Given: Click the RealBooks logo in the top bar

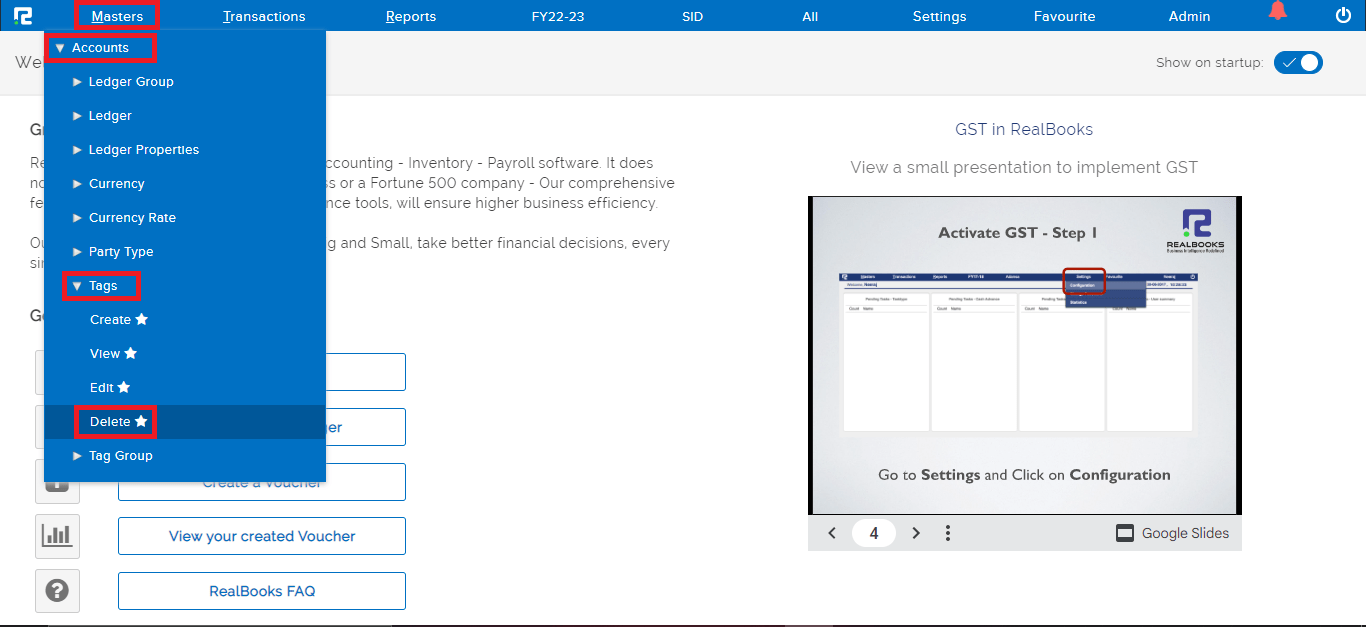Looking at the screenshot, I should 23,15.
